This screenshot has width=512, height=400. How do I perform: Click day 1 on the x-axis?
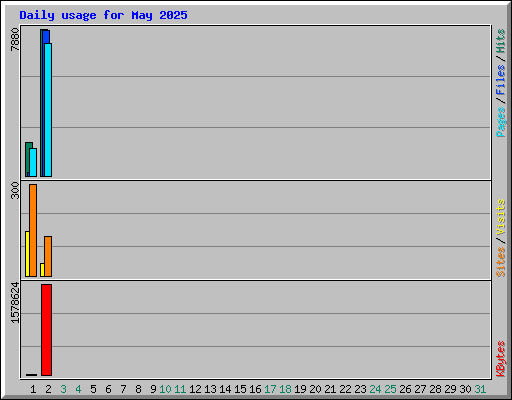(x=33, y=389)
